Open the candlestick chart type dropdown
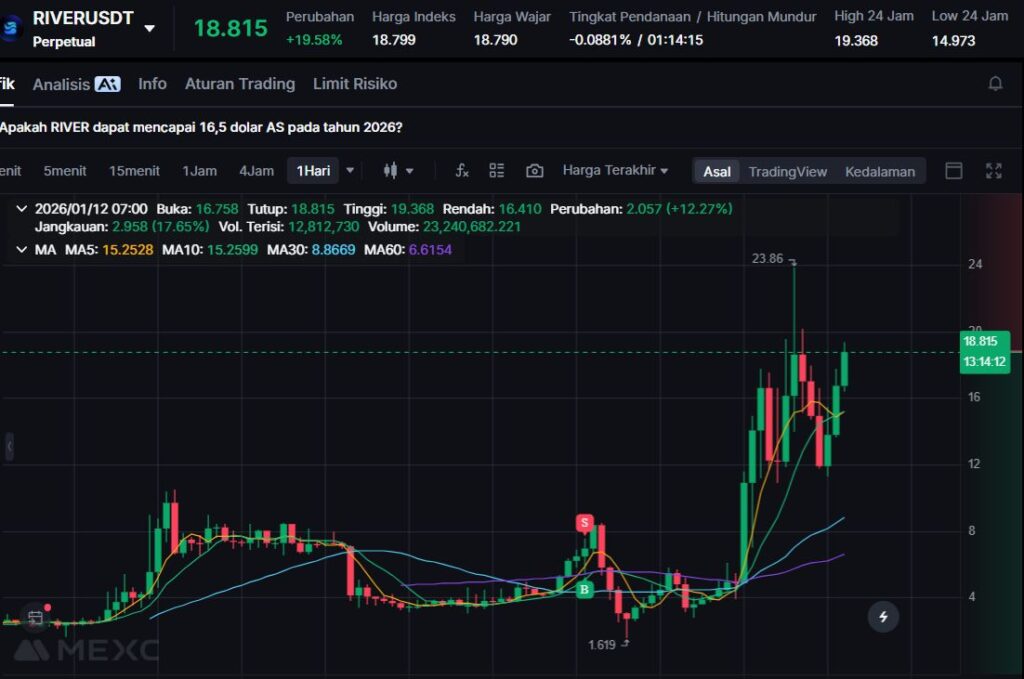 coord(398,171)
